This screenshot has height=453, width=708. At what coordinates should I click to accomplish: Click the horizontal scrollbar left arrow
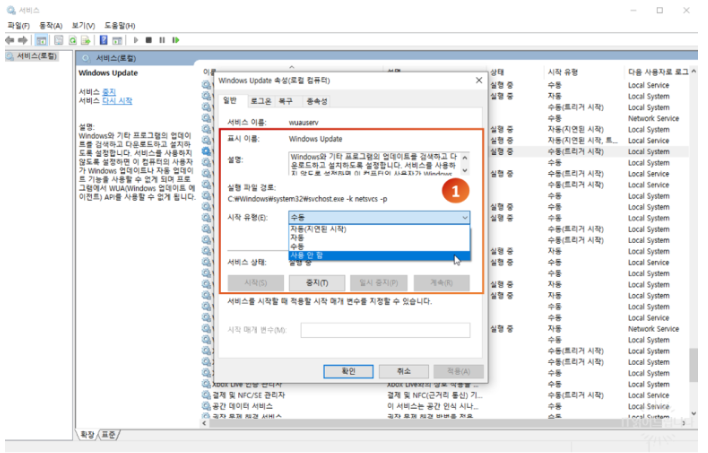[205, 423]
